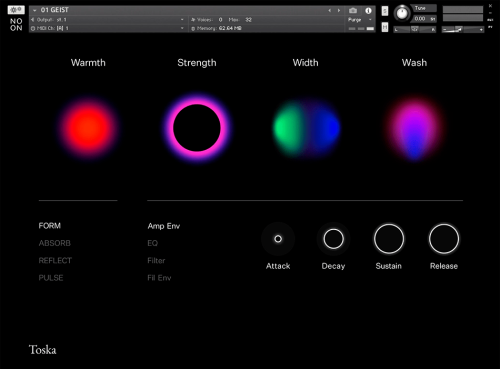Click the Tune knob

pos(402,14)
